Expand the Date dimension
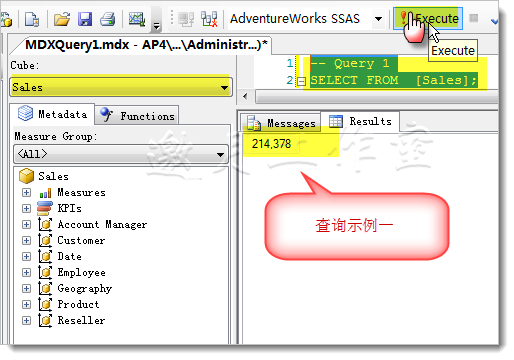514x360 pixels. [26, 256]
